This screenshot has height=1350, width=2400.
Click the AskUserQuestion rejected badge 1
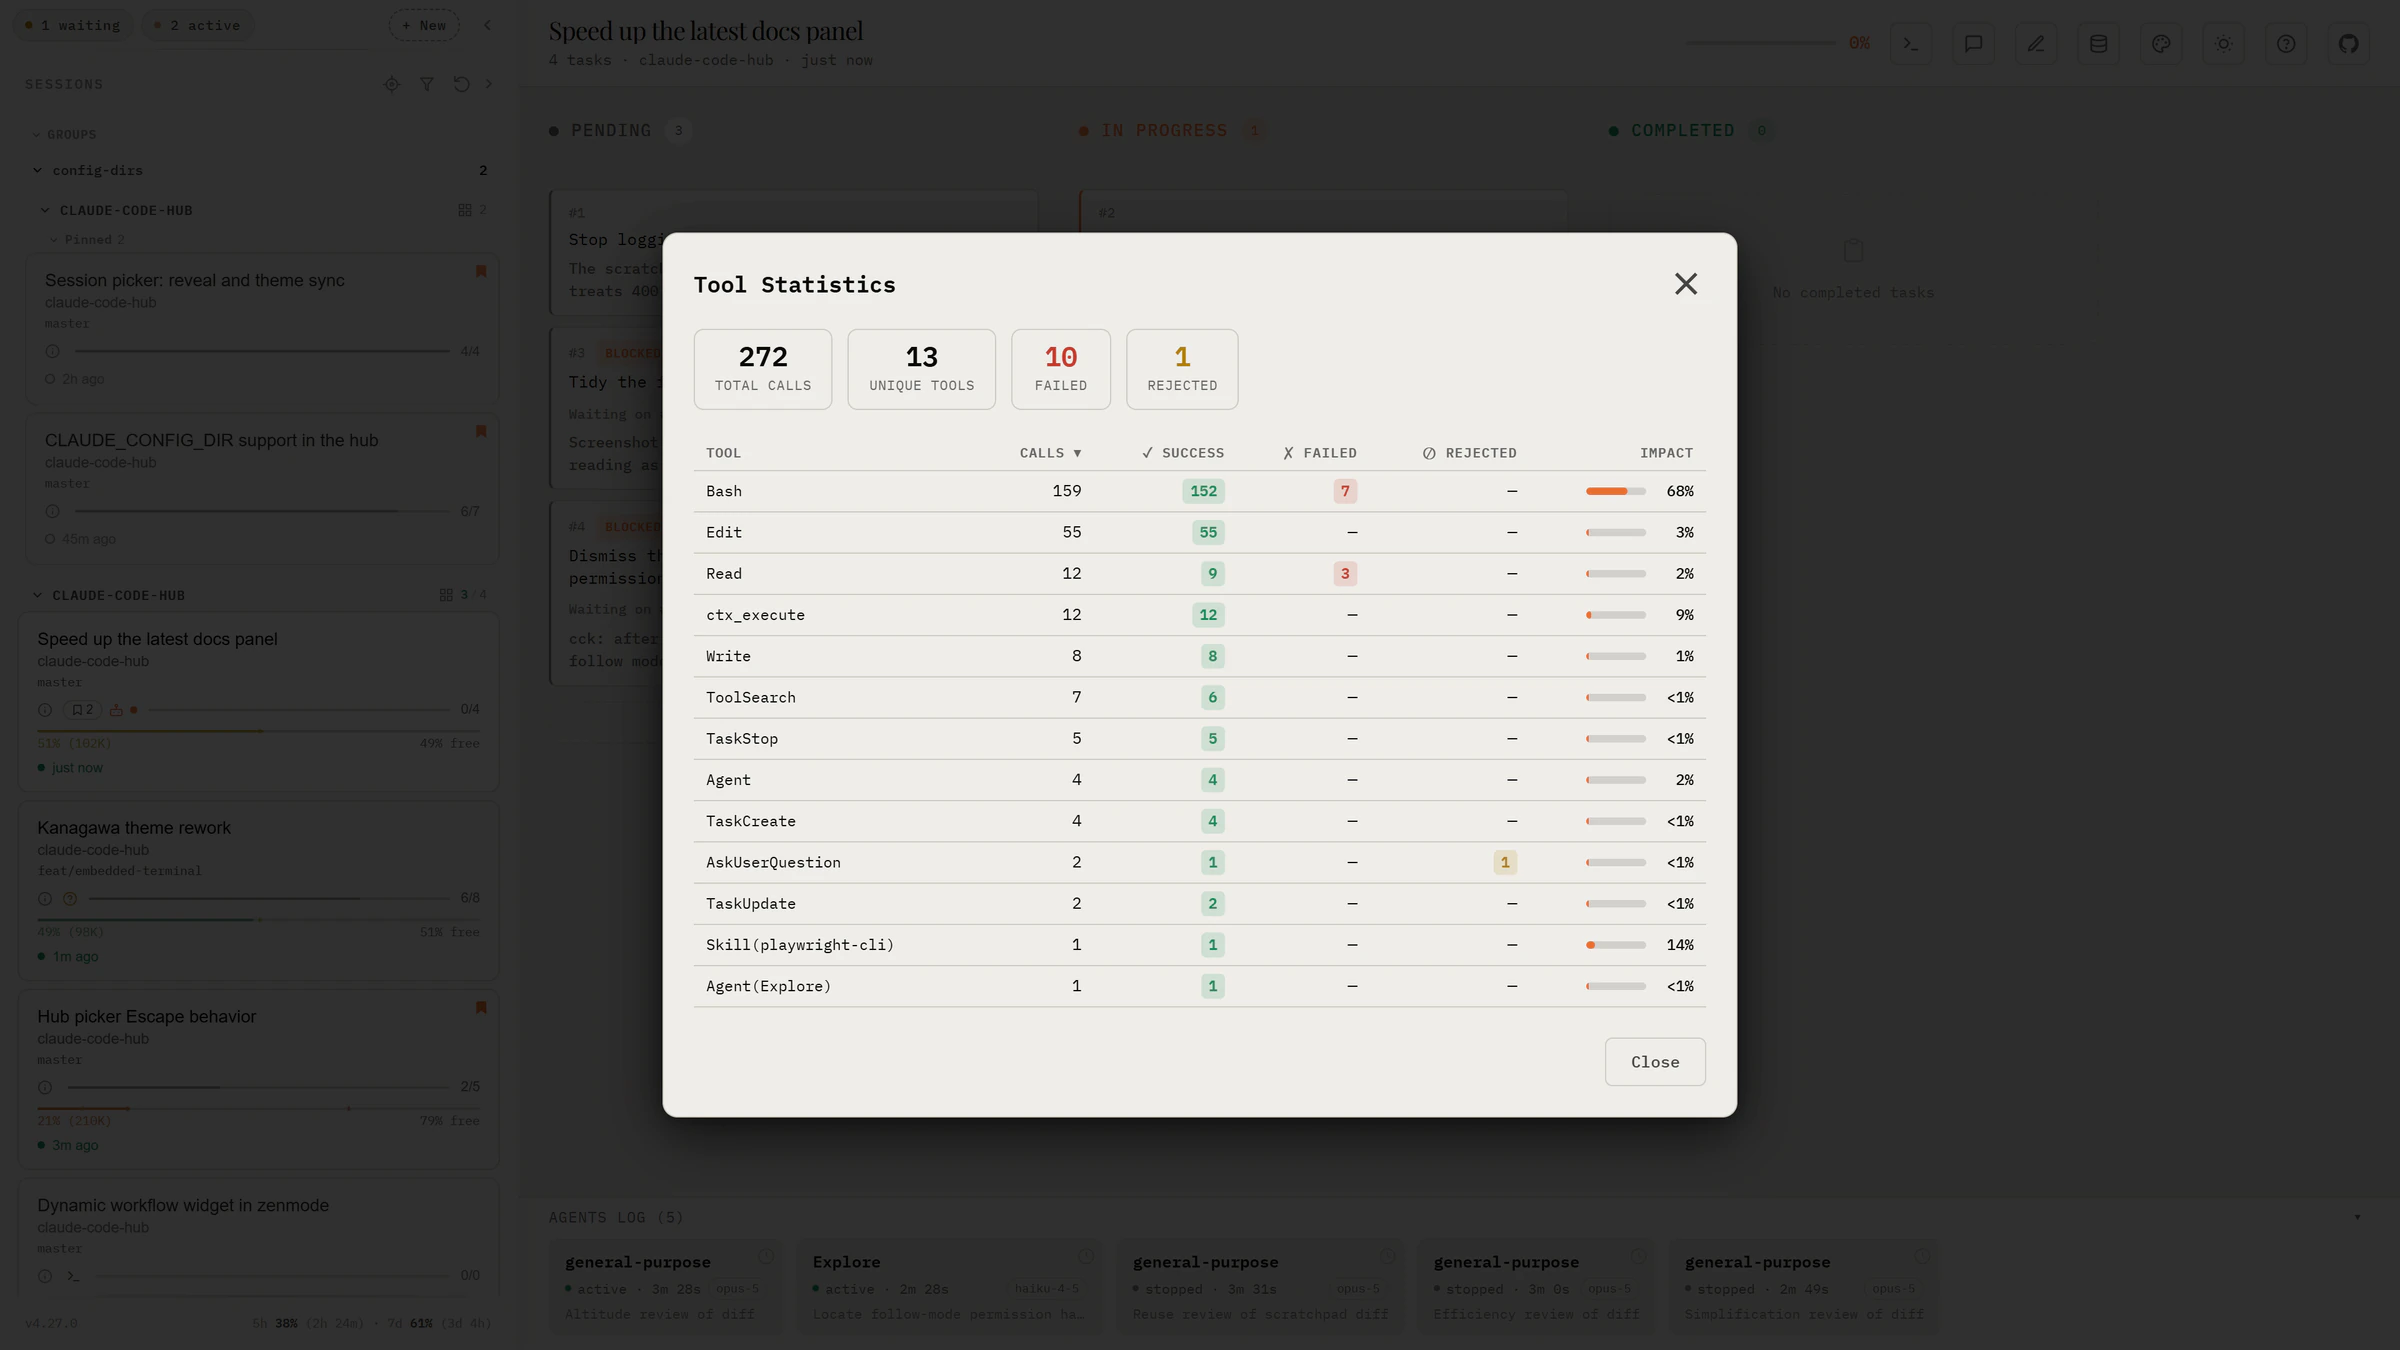tap(1505, 862)
